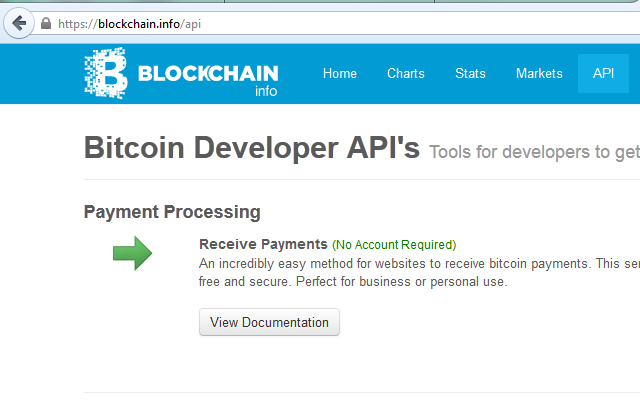The image size is (640, 400).
Task: Select the API navigation tab
Action: click(x=603, y=73)
